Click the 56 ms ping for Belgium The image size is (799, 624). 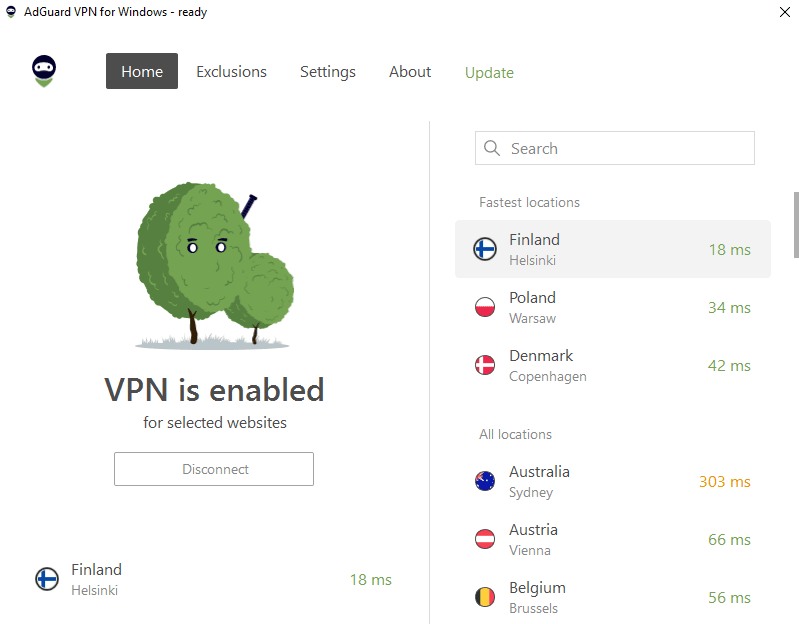729,598
